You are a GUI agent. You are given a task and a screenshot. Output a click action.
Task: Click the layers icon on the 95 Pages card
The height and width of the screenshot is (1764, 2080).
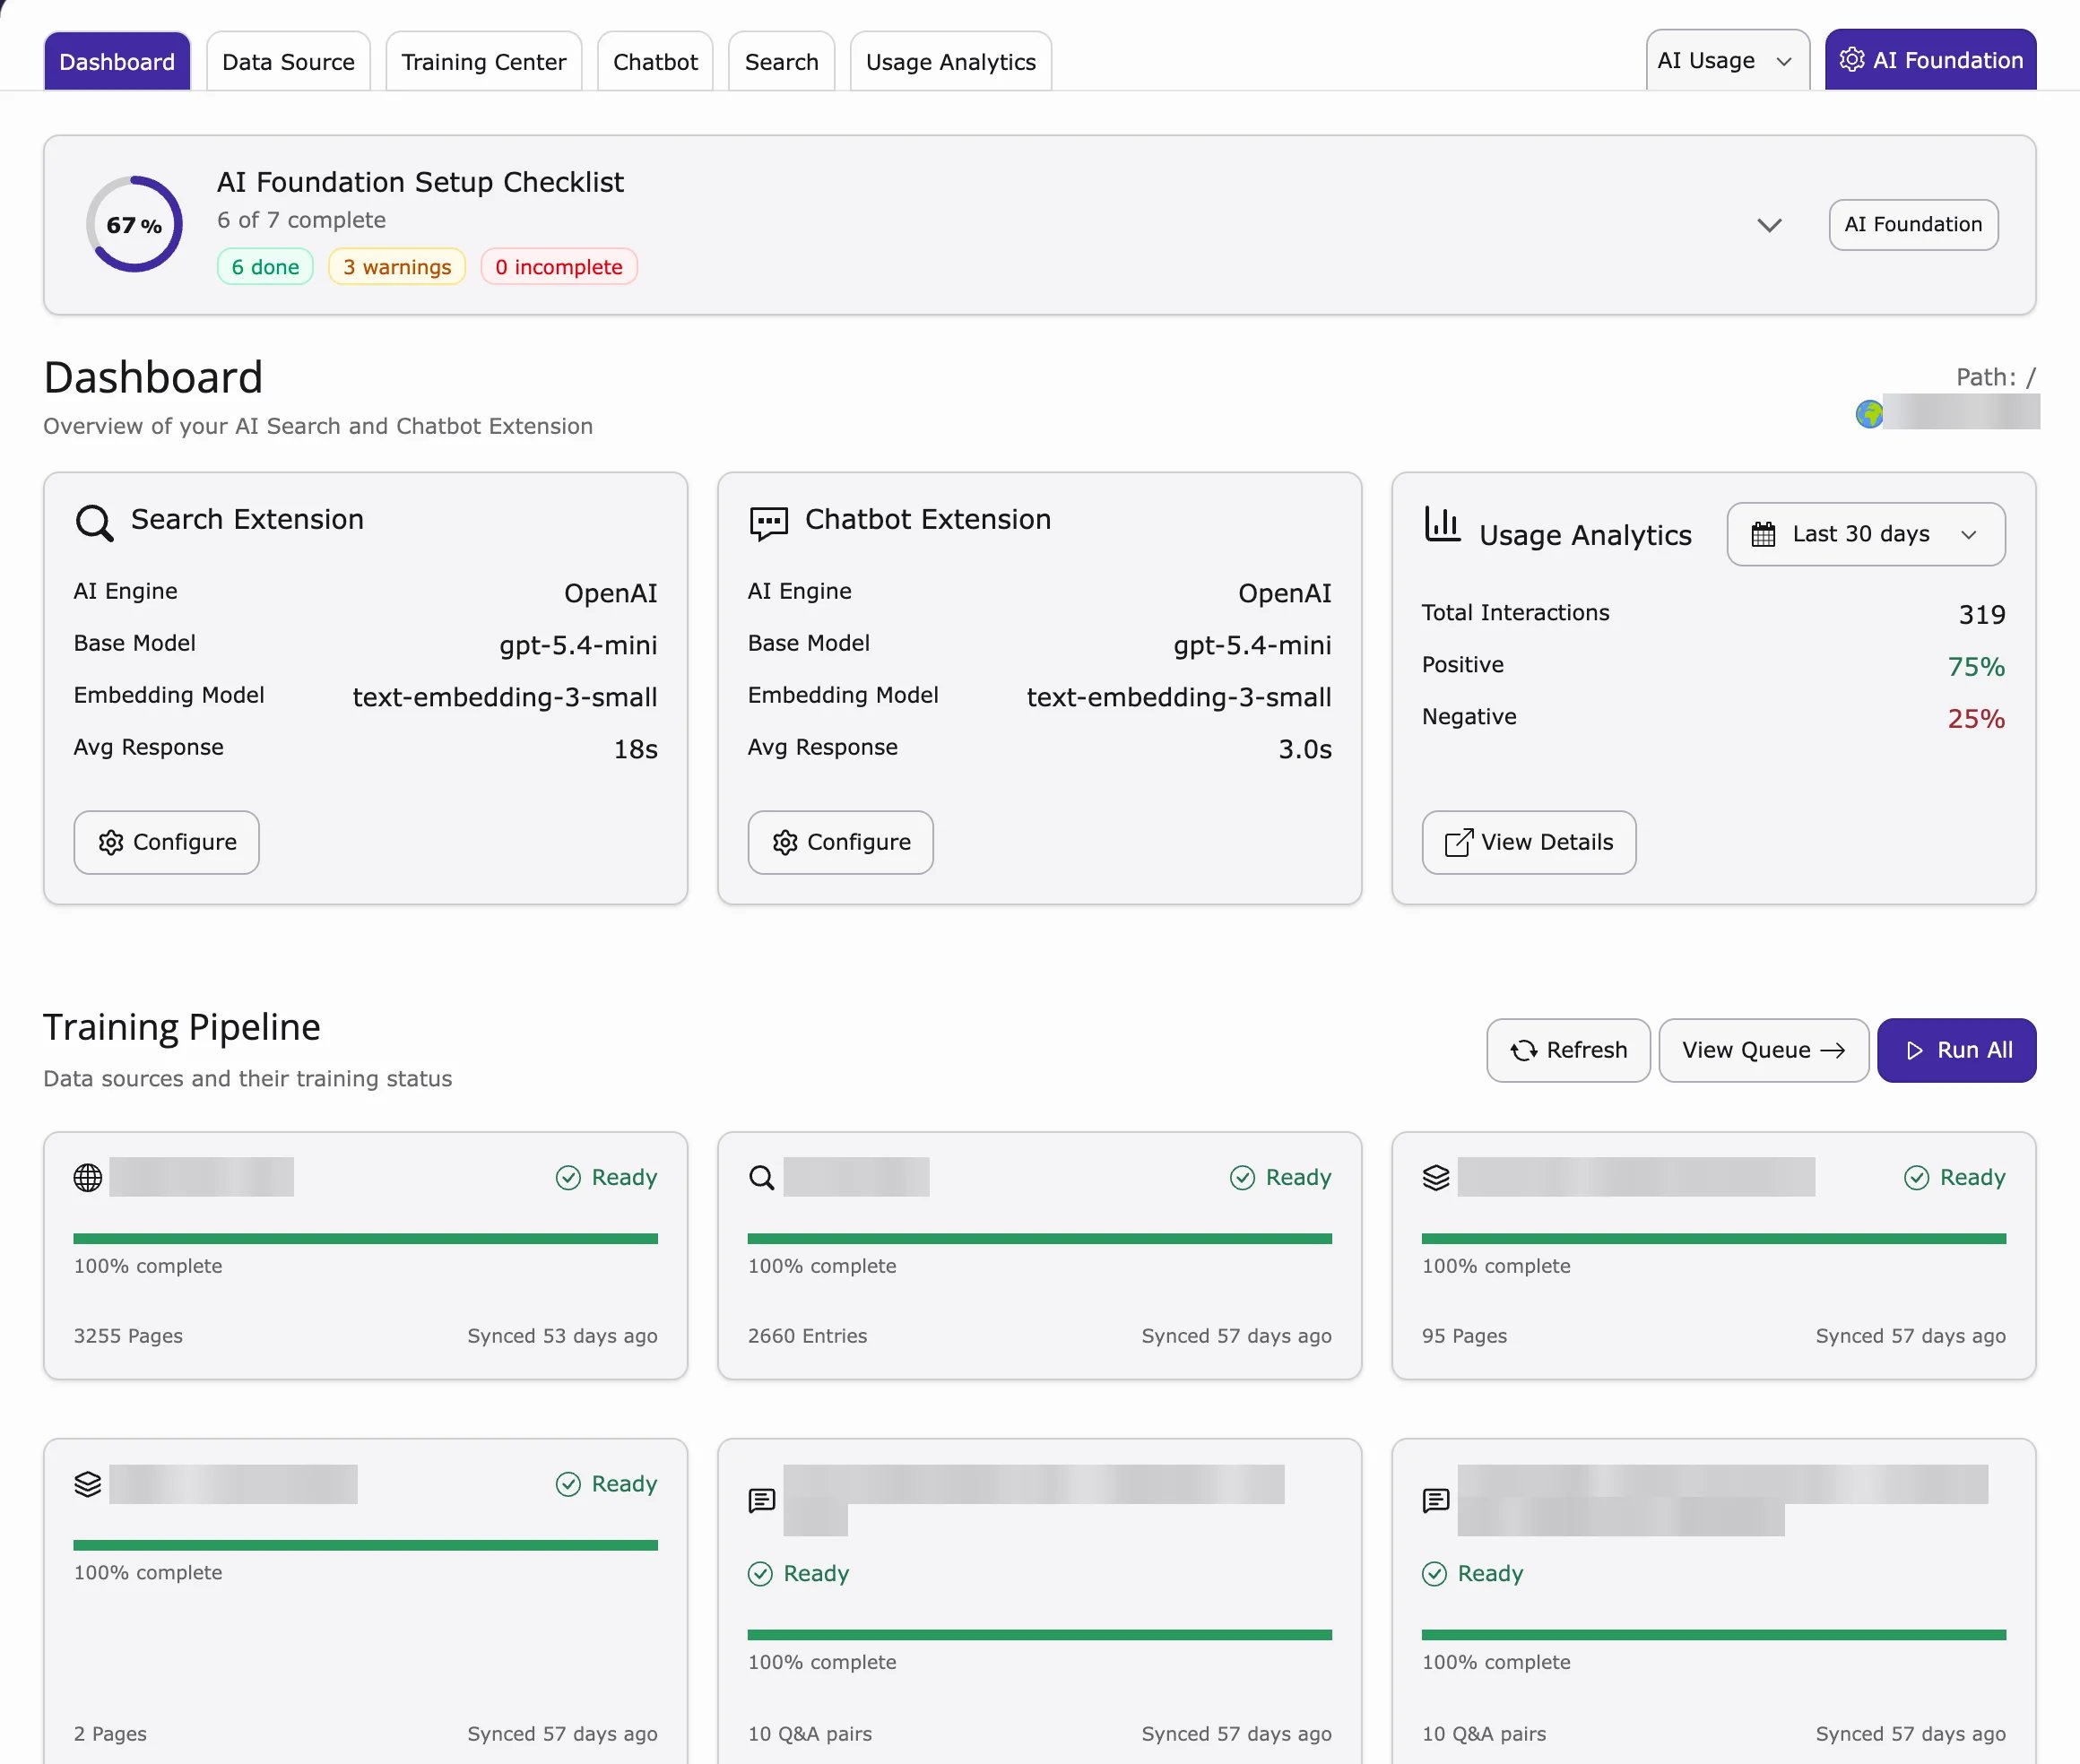(1436, 1177)
